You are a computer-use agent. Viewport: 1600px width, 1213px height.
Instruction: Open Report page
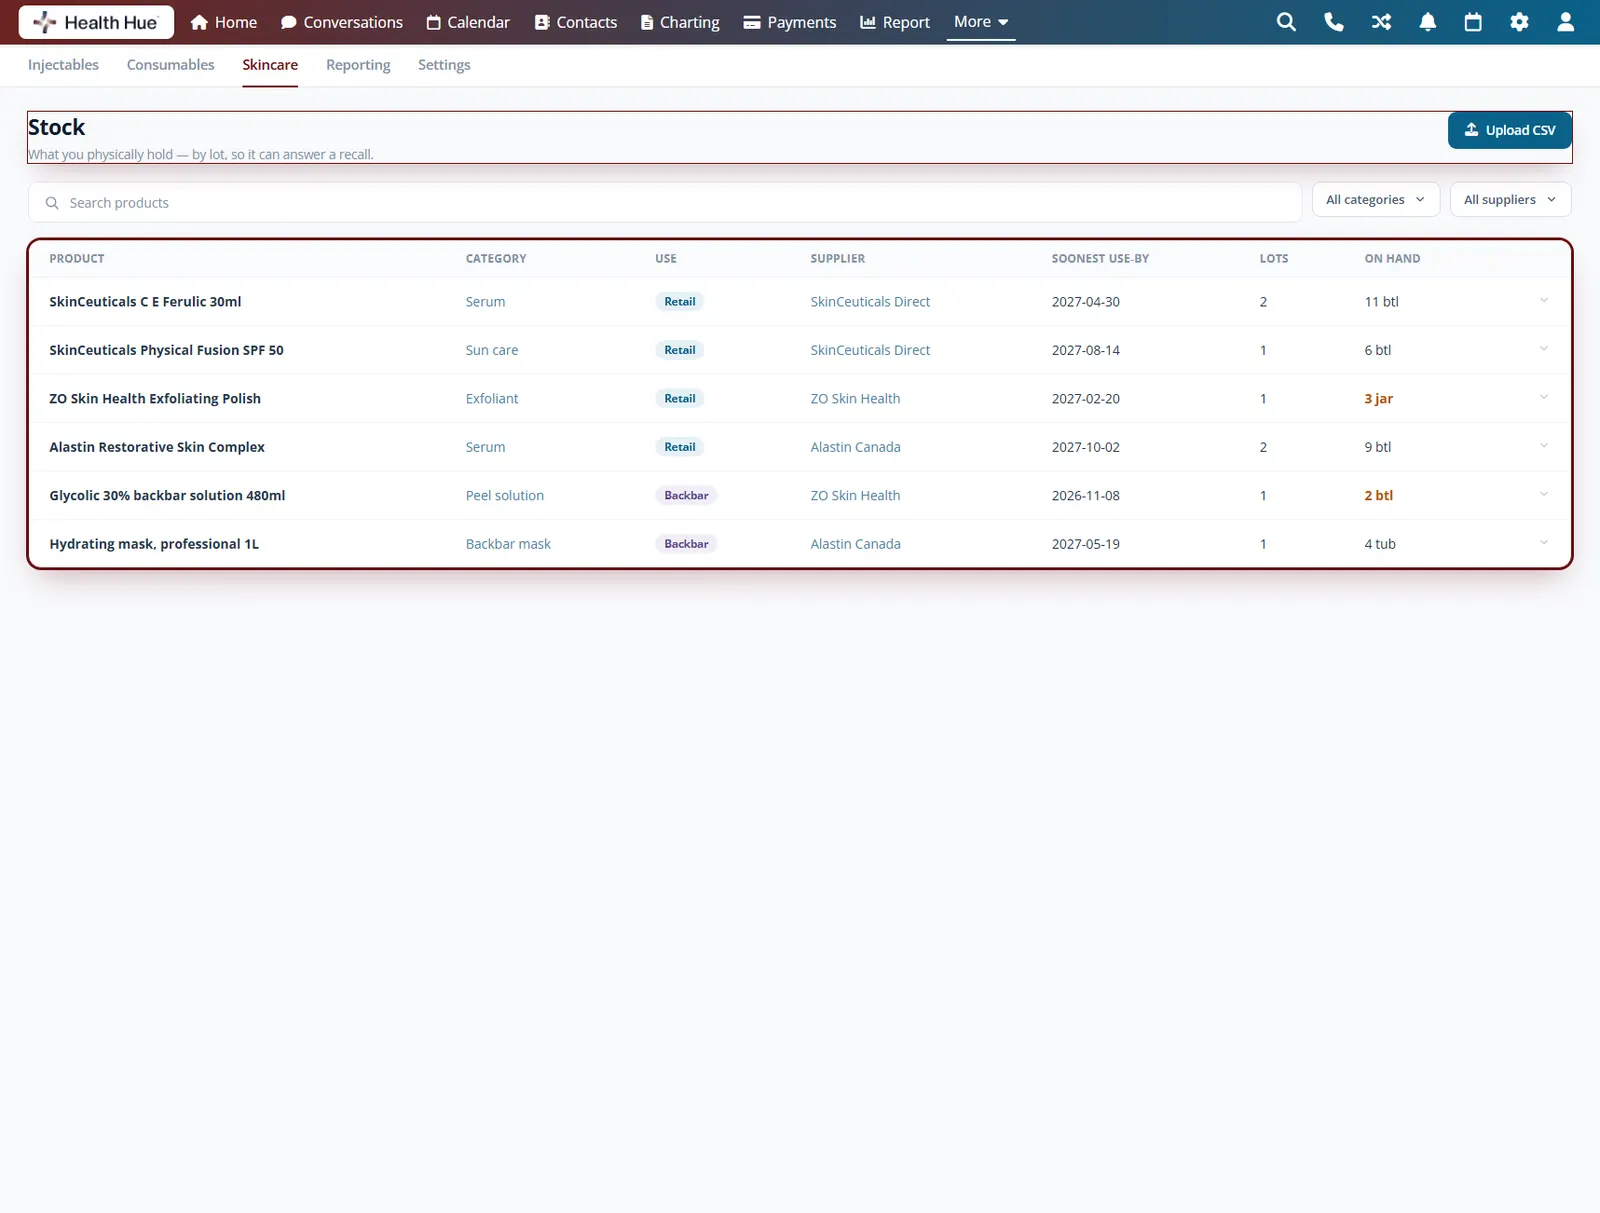tap(895, 22)
